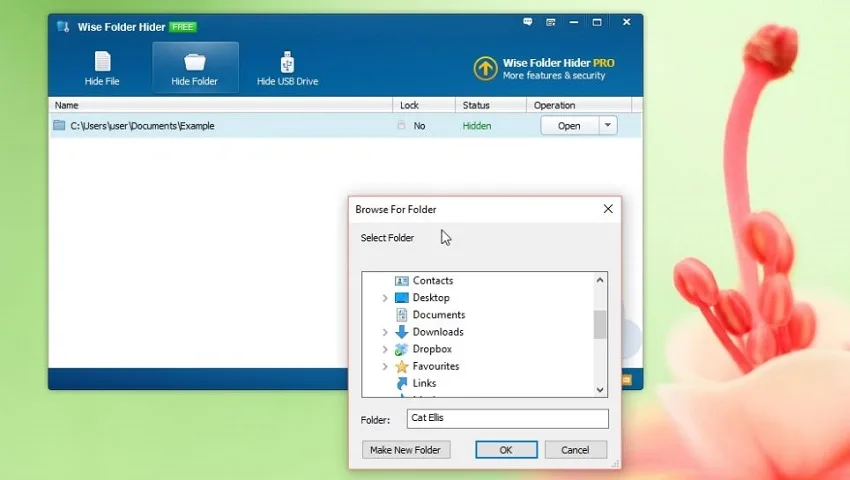Expand the Favourites tree node

point(385,366)
